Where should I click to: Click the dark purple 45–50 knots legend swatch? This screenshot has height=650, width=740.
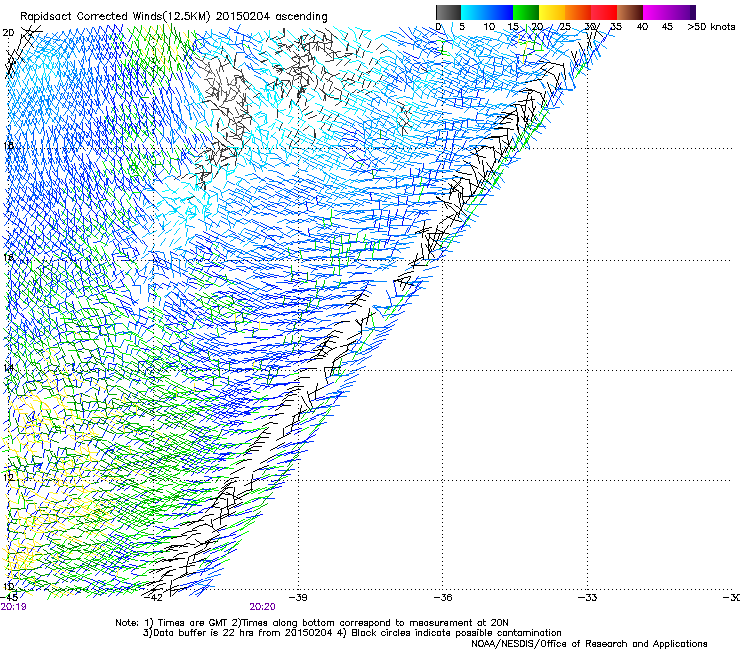682,12
